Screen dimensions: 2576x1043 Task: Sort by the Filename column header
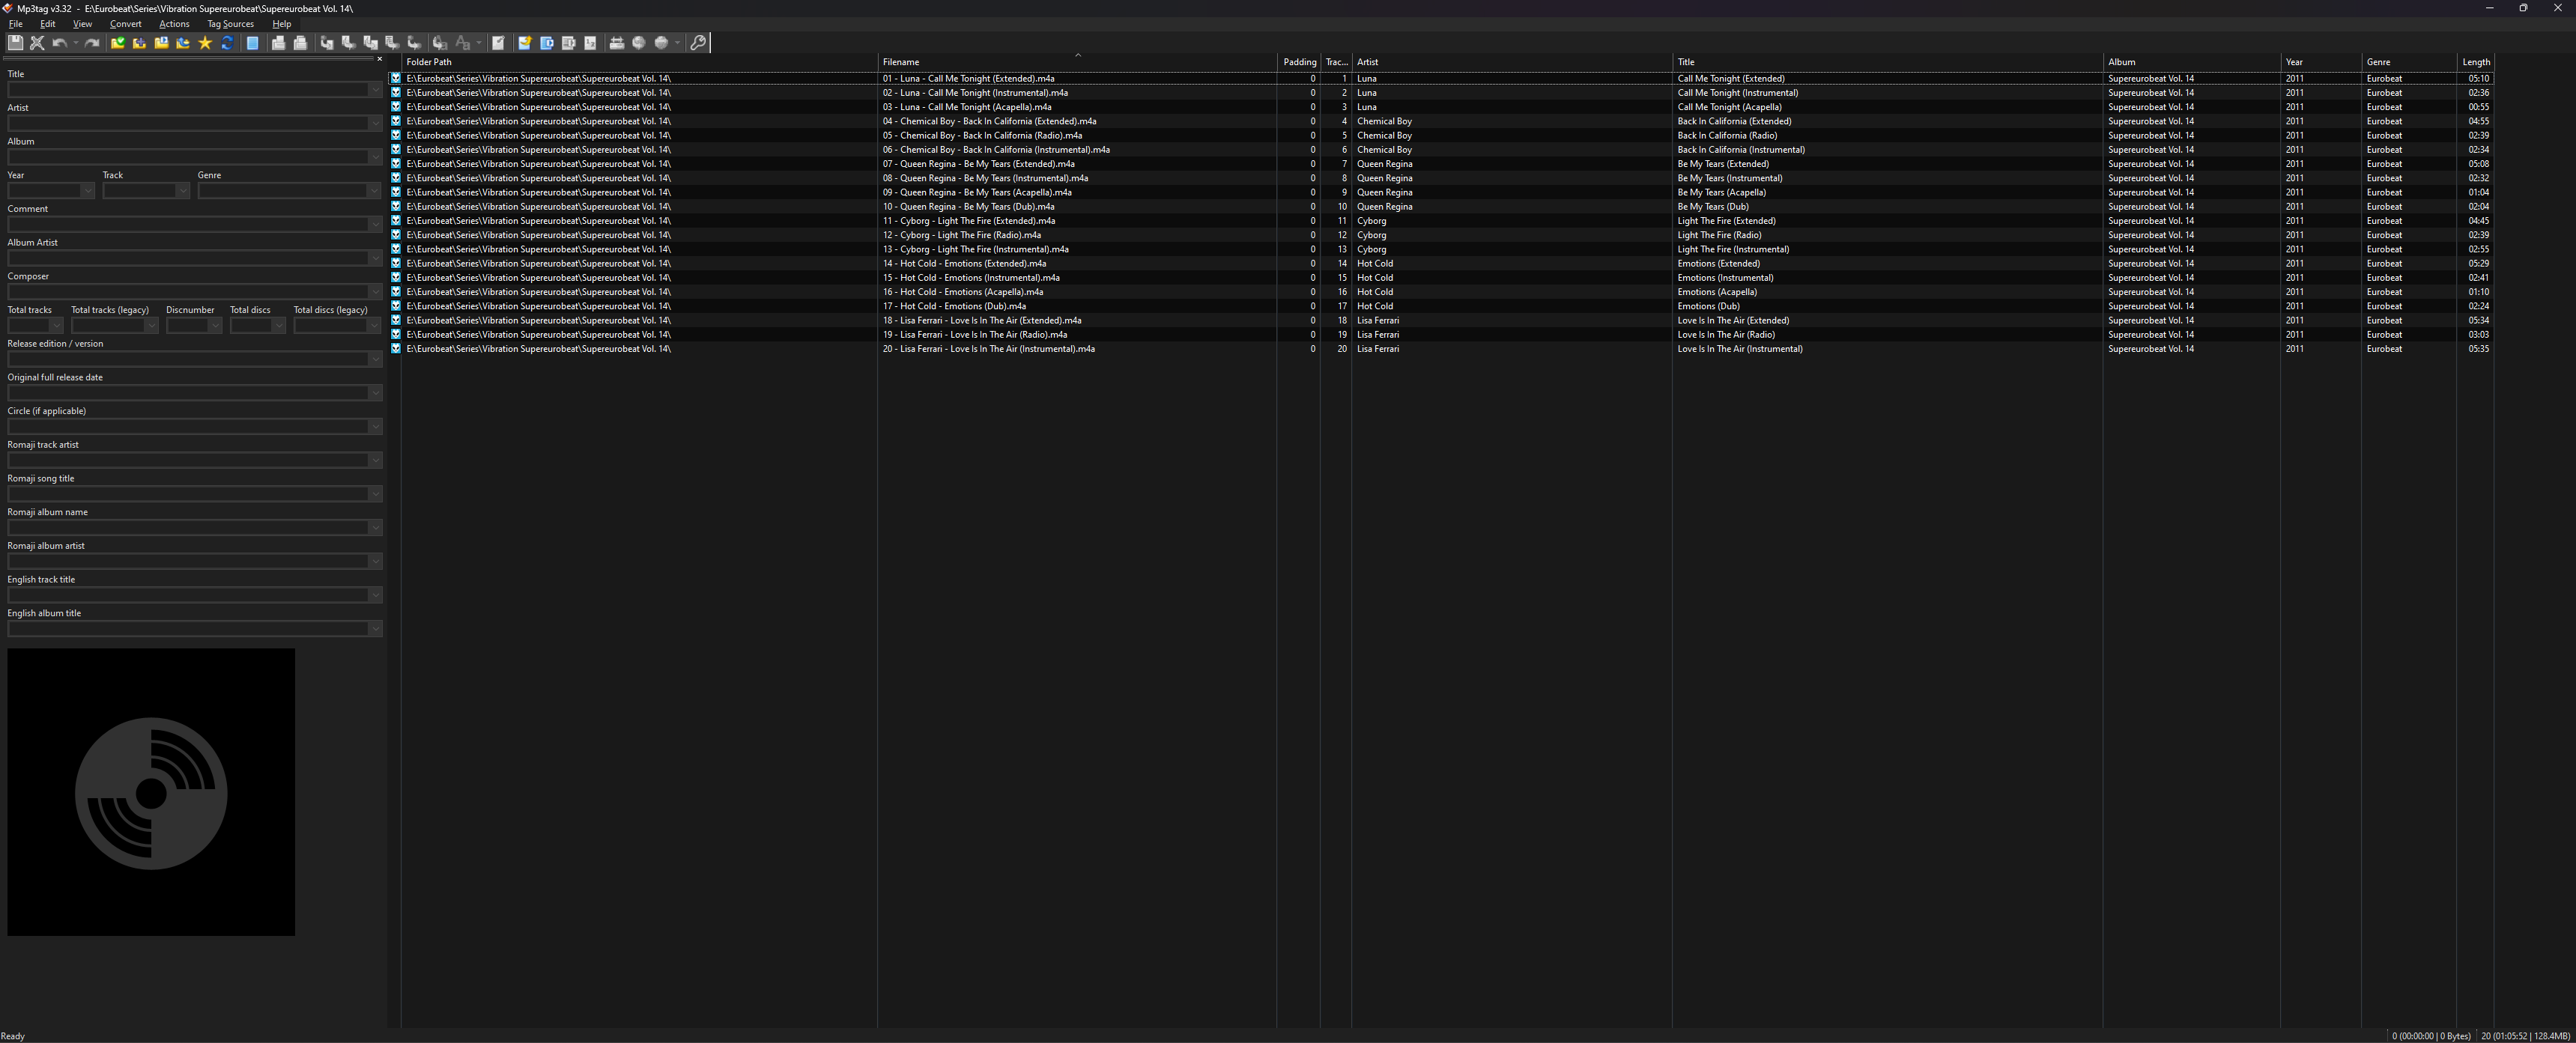coord(900,62)
